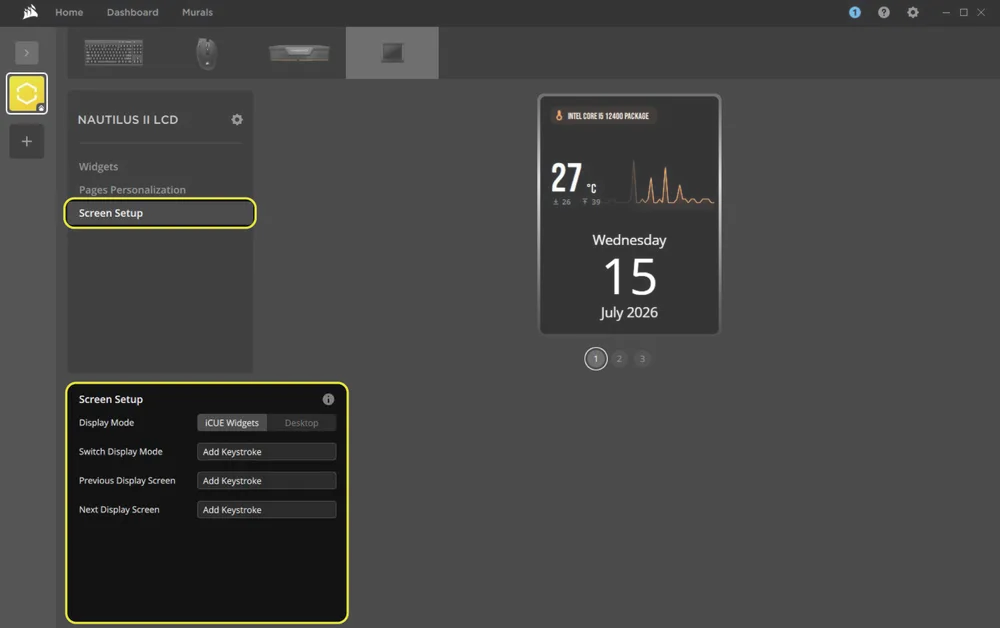The image size is (1000, 628).
Task: Expand the profile sidebar chevron
Action: 27,53
